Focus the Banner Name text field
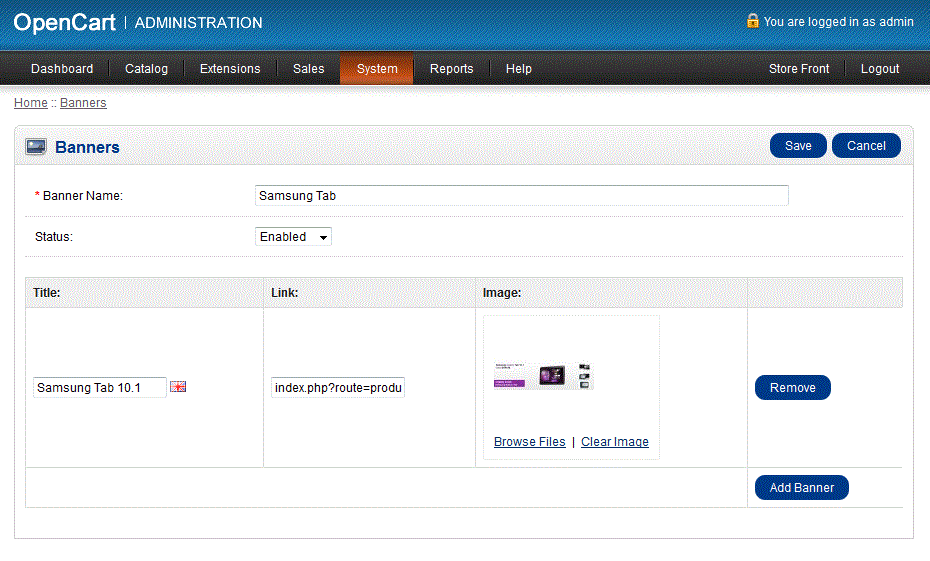 point(521,196)
